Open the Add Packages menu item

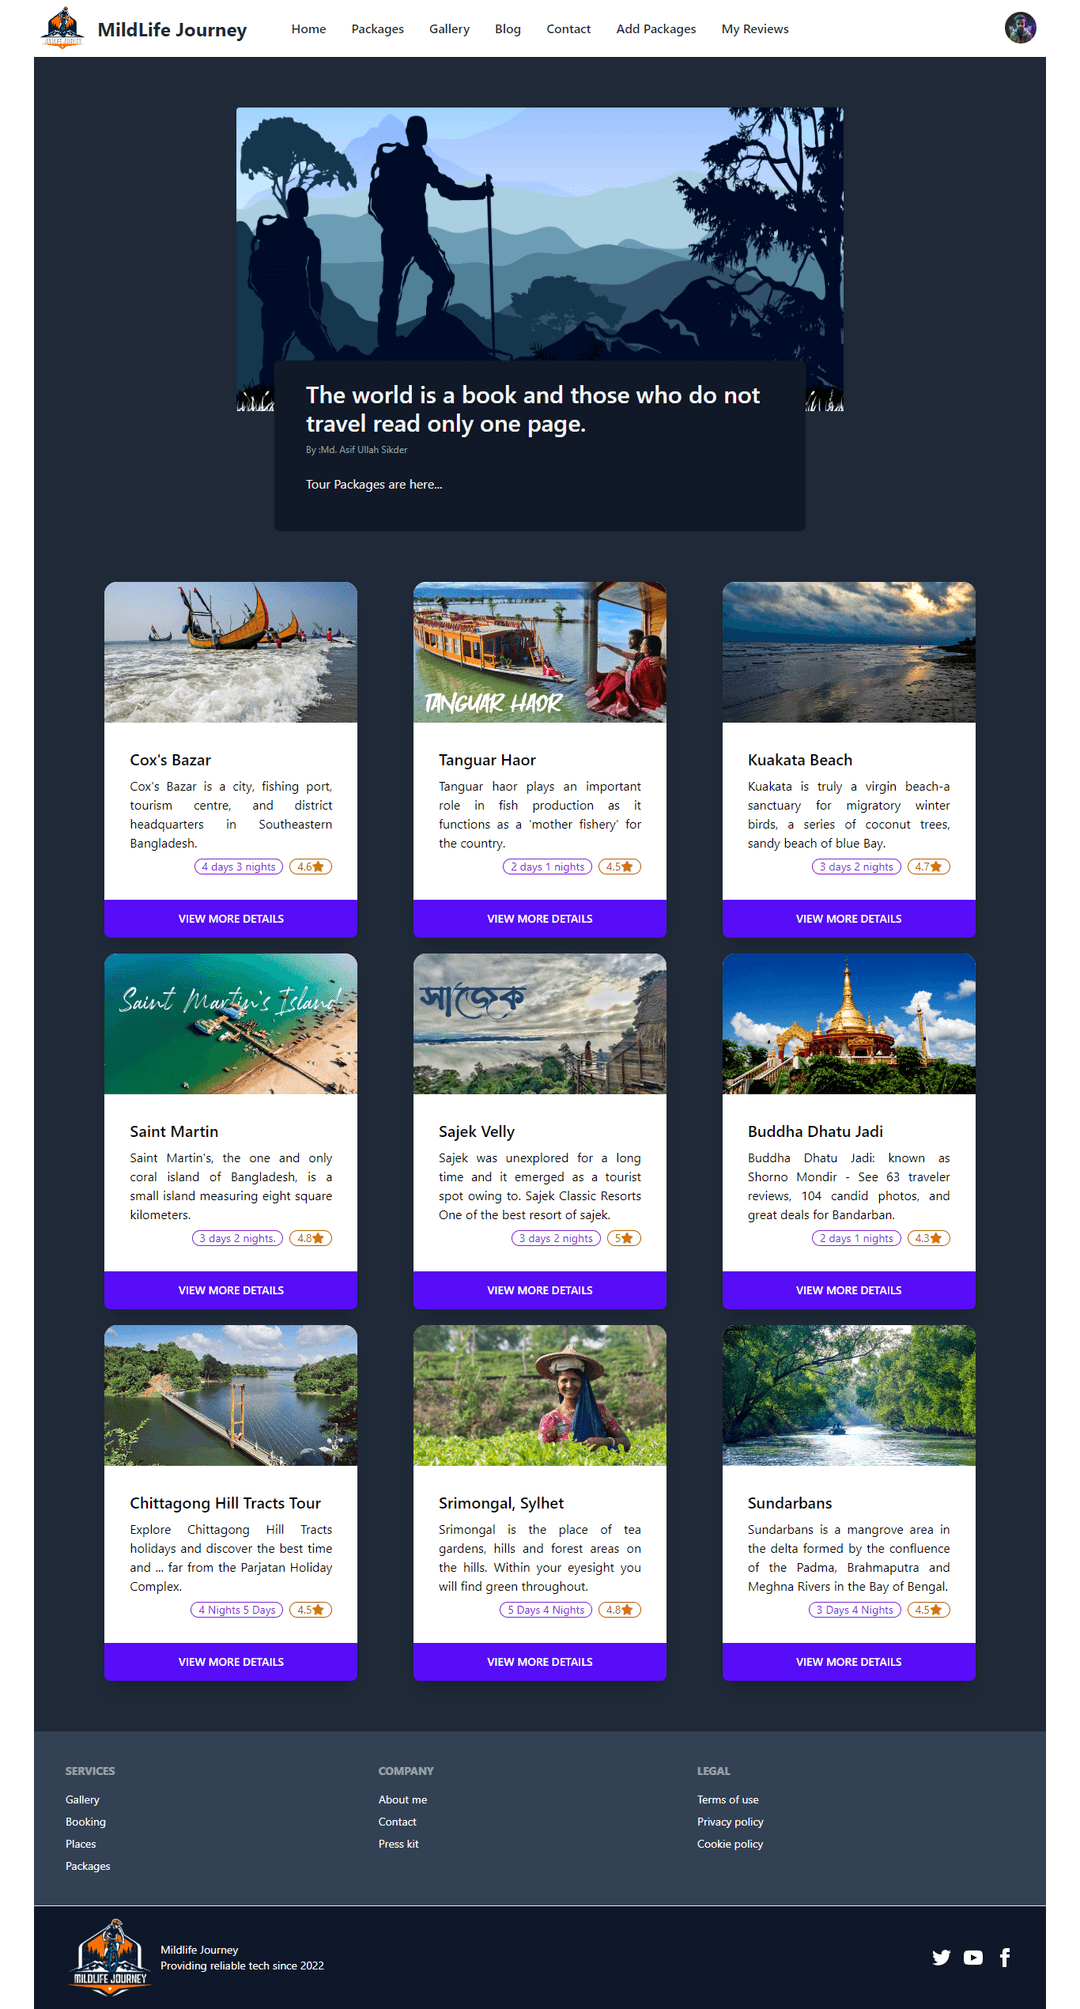coord(656,29)
